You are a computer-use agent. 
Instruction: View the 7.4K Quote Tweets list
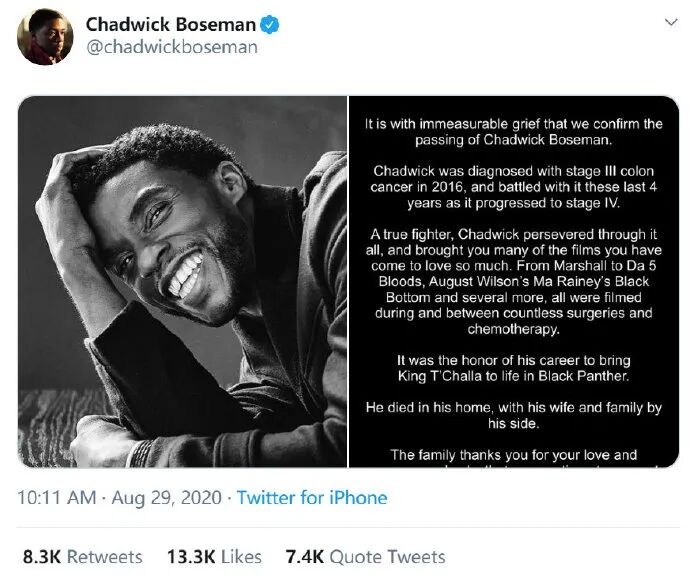365,557
